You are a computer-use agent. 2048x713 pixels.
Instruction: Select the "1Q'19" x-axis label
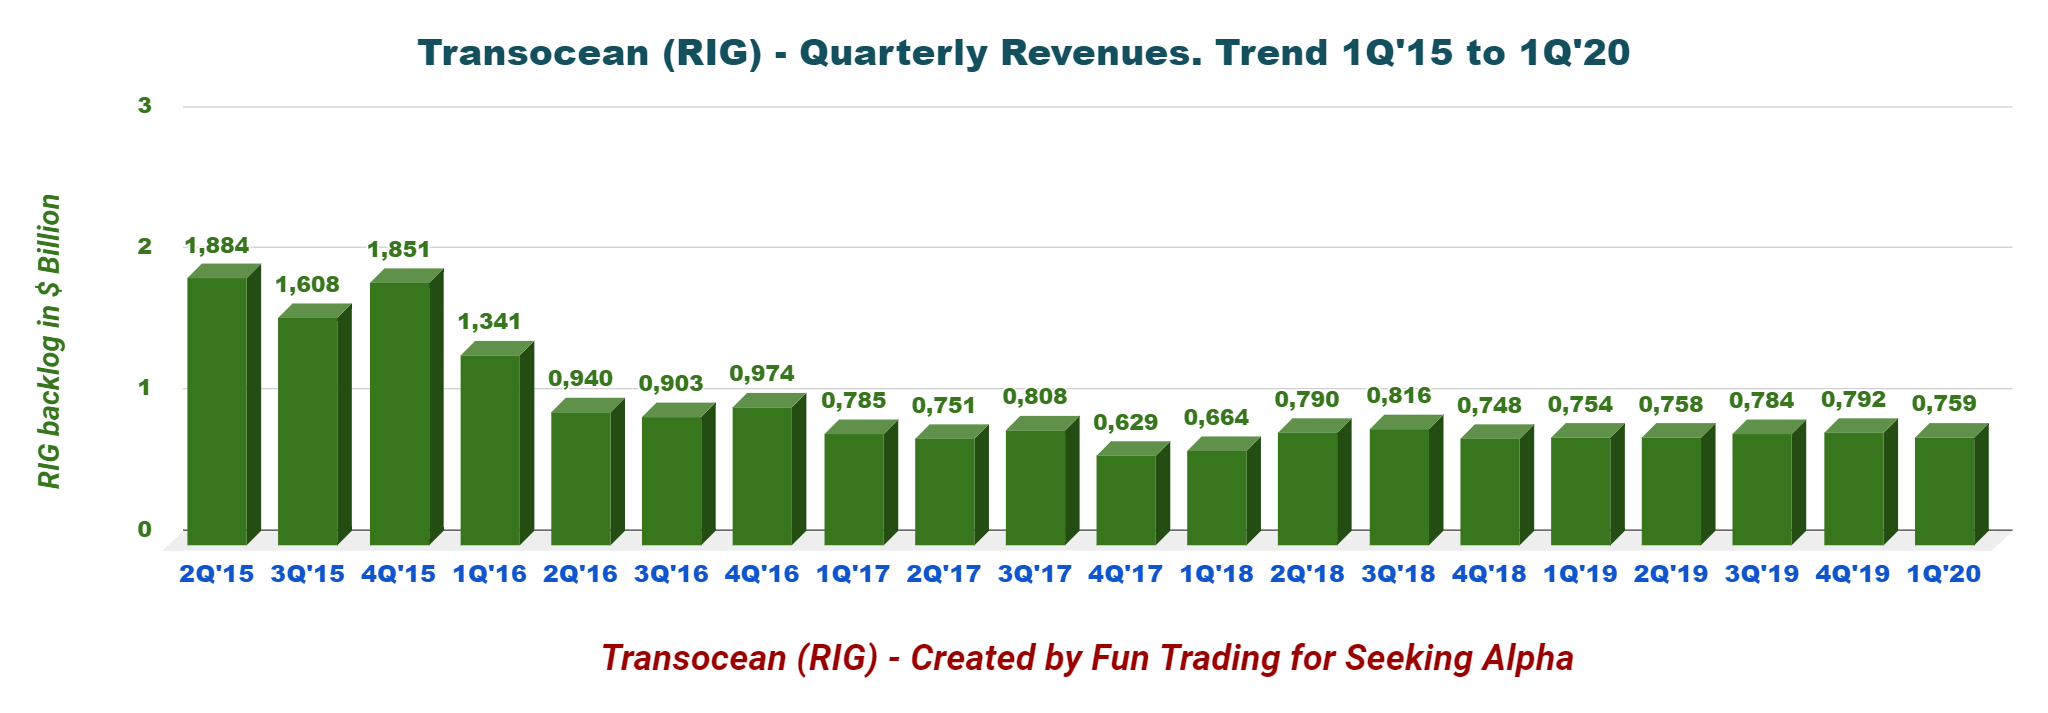1580,574
